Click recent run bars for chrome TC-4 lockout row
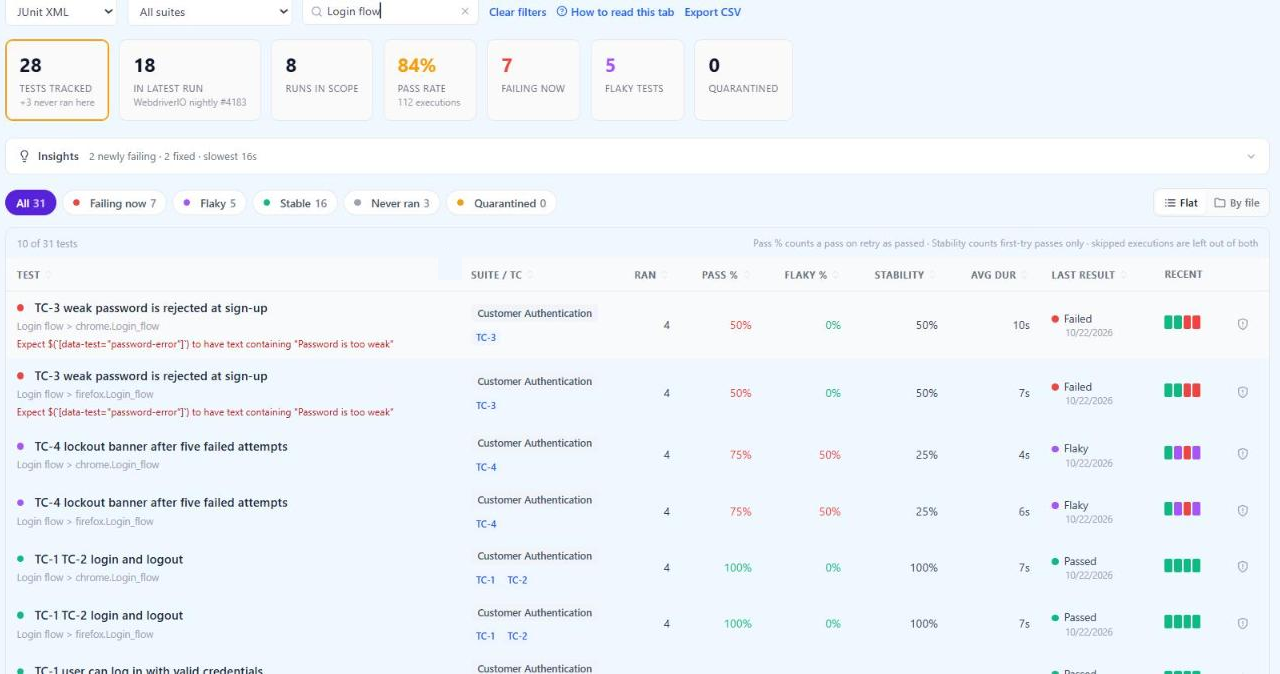 tap(1182, 452)
